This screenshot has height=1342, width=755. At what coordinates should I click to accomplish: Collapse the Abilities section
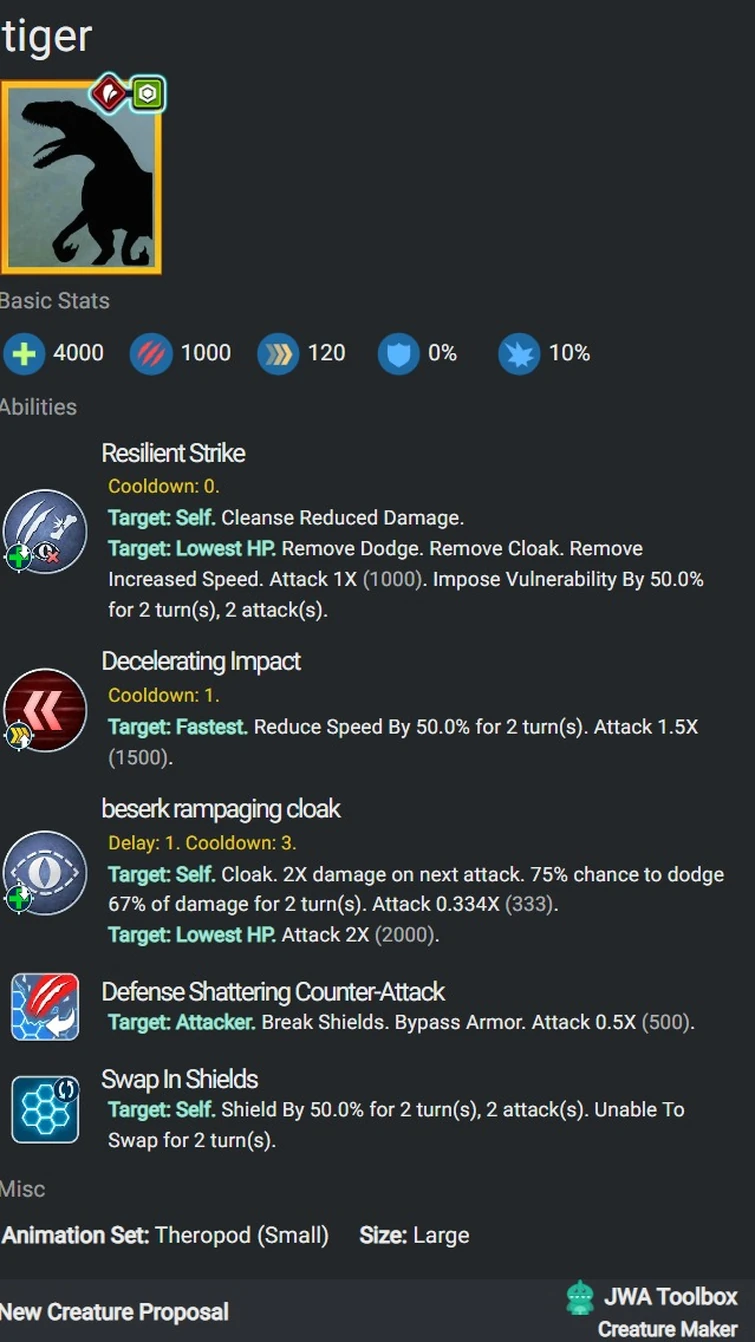[38, 407]
